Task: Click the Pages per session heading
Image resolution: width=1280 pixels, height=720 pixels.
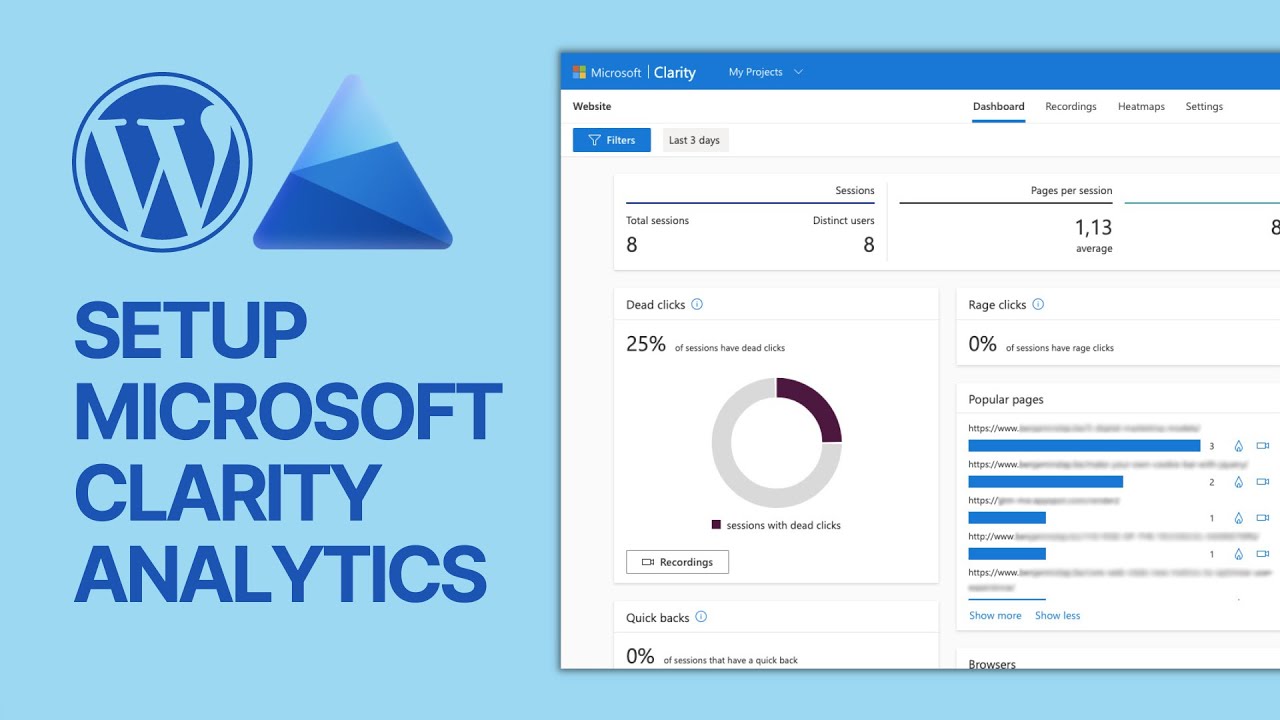Action: (x=1071, y=191)
